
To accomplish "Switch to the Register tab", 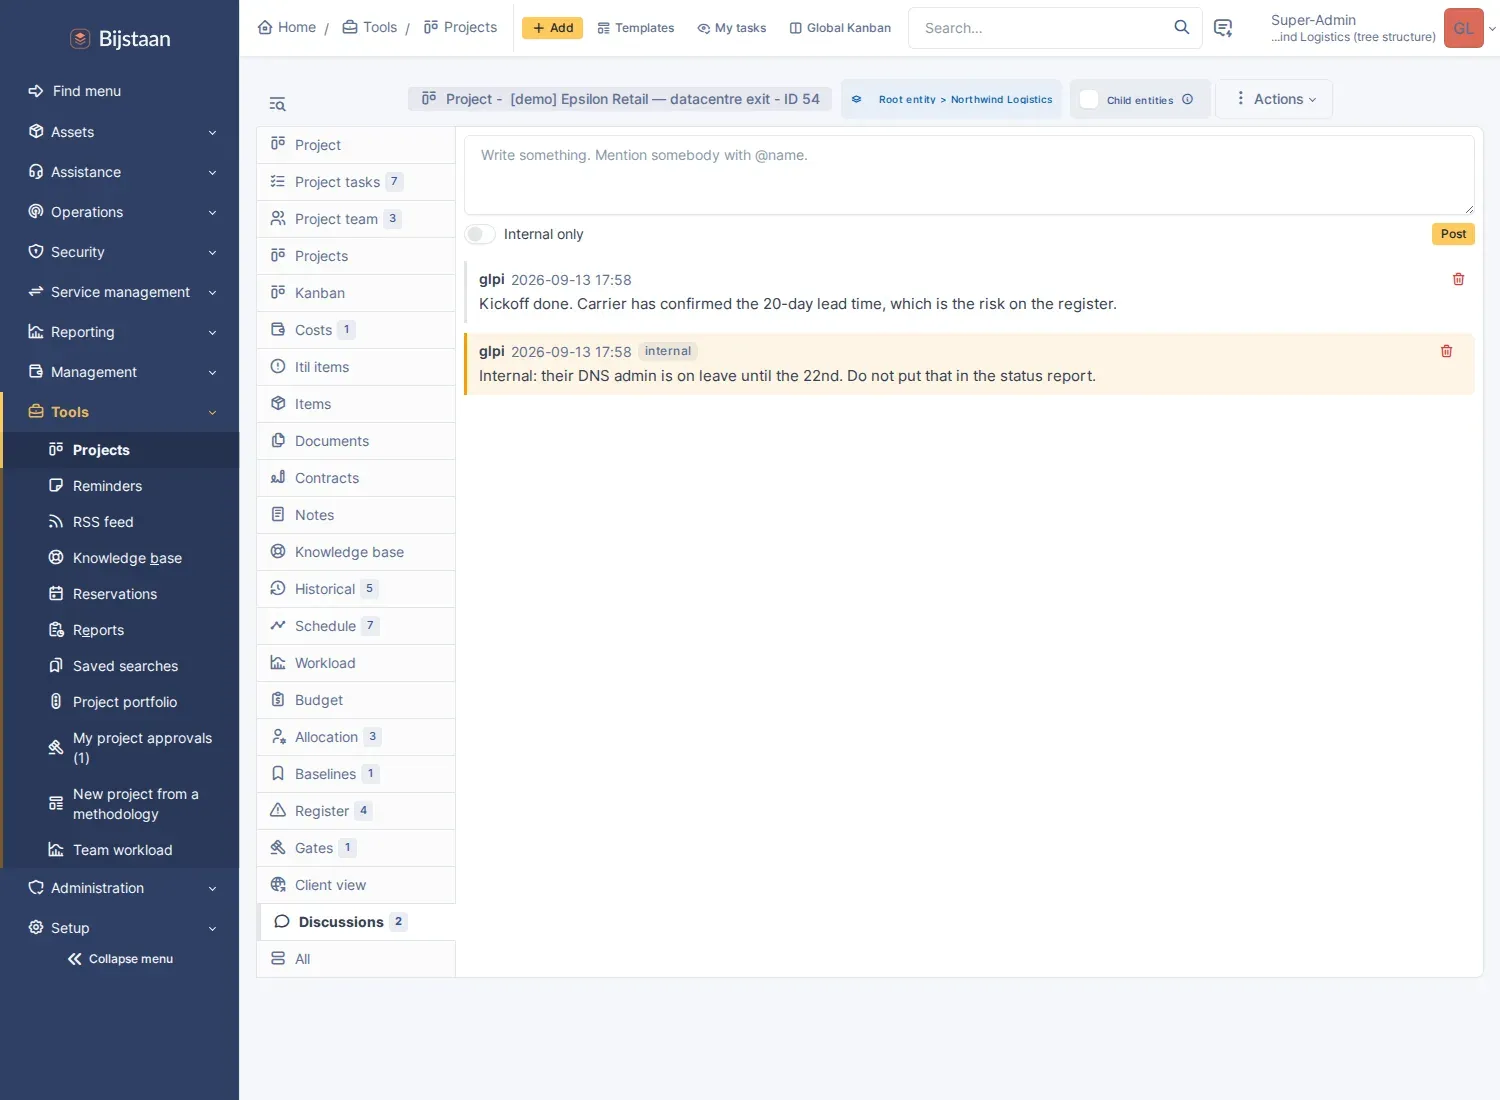I will pos(356,811).
